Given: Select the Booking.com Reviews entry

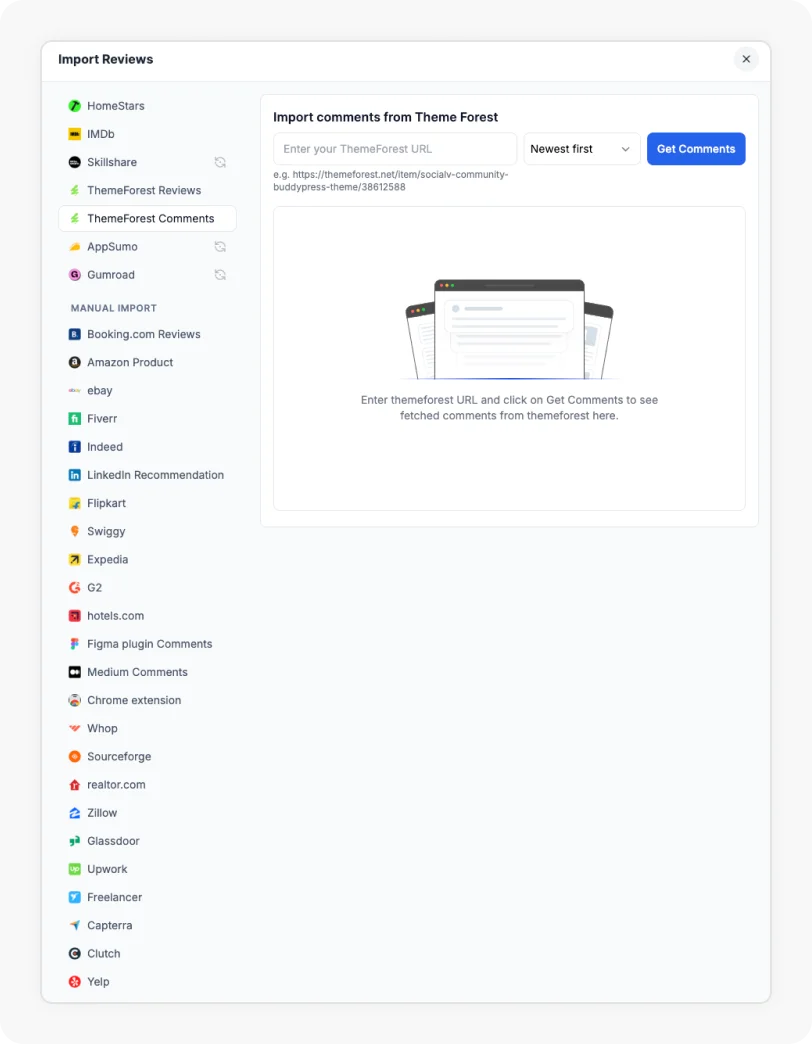Looking at the screenshot, I should pyautogui.click(x=142, y=334).
